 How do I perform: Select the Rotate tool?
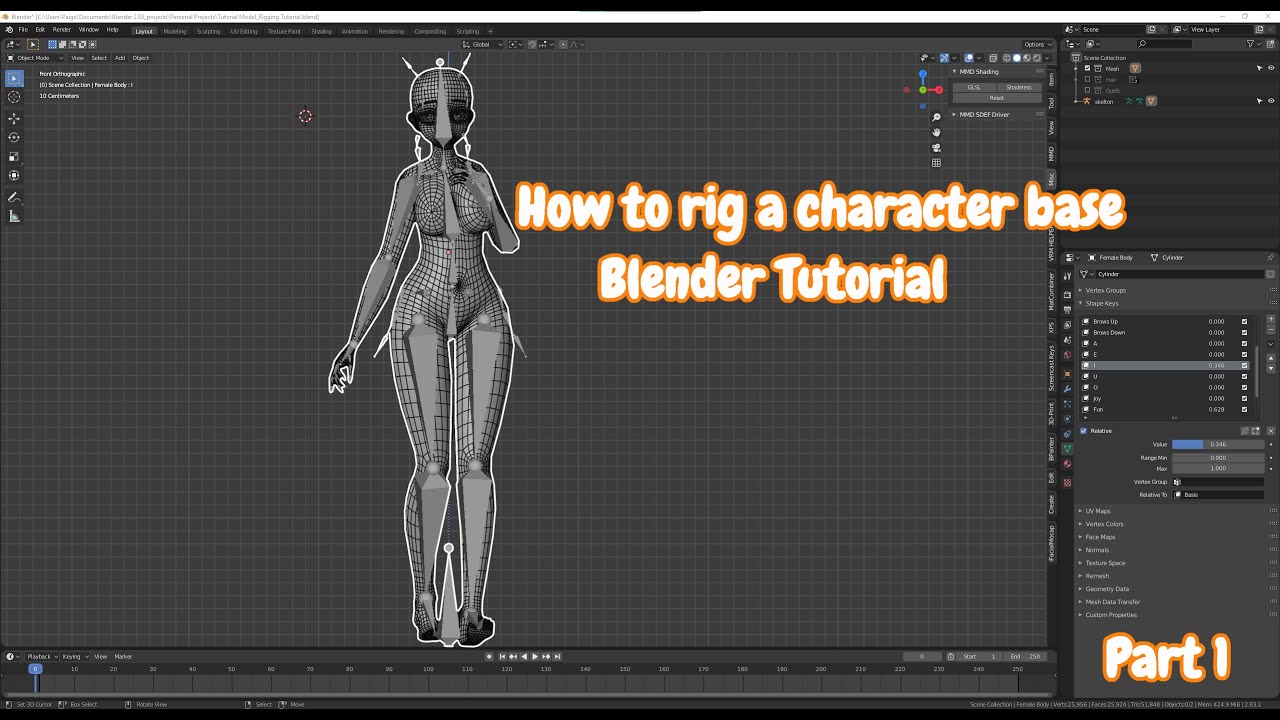14,138
